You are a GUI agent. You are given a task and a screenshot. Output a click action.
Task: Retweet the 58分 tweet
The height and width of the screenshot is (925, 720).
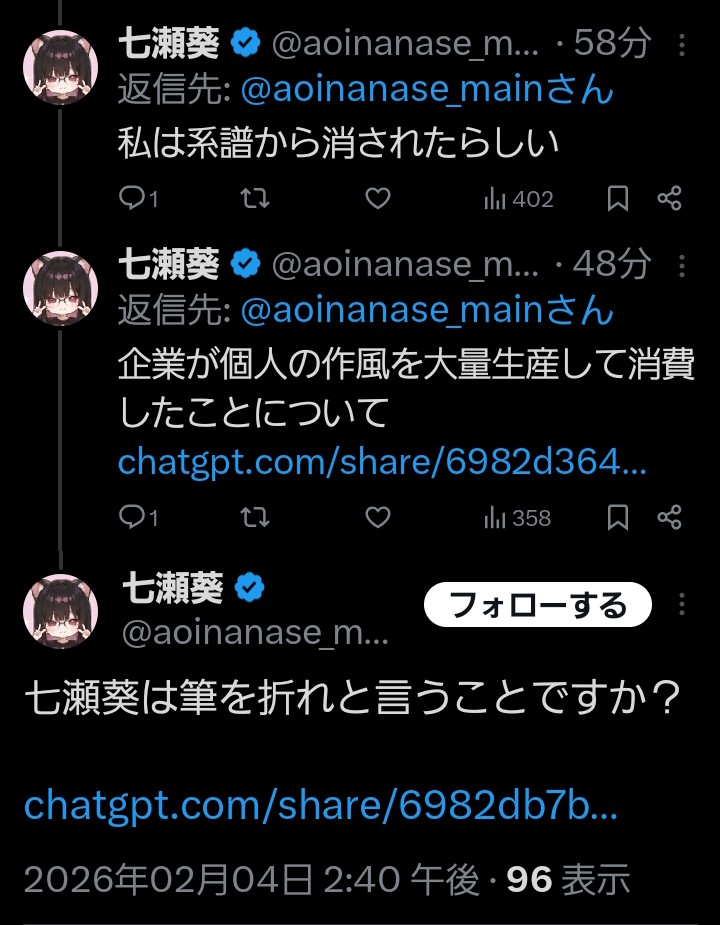[256, 199]
